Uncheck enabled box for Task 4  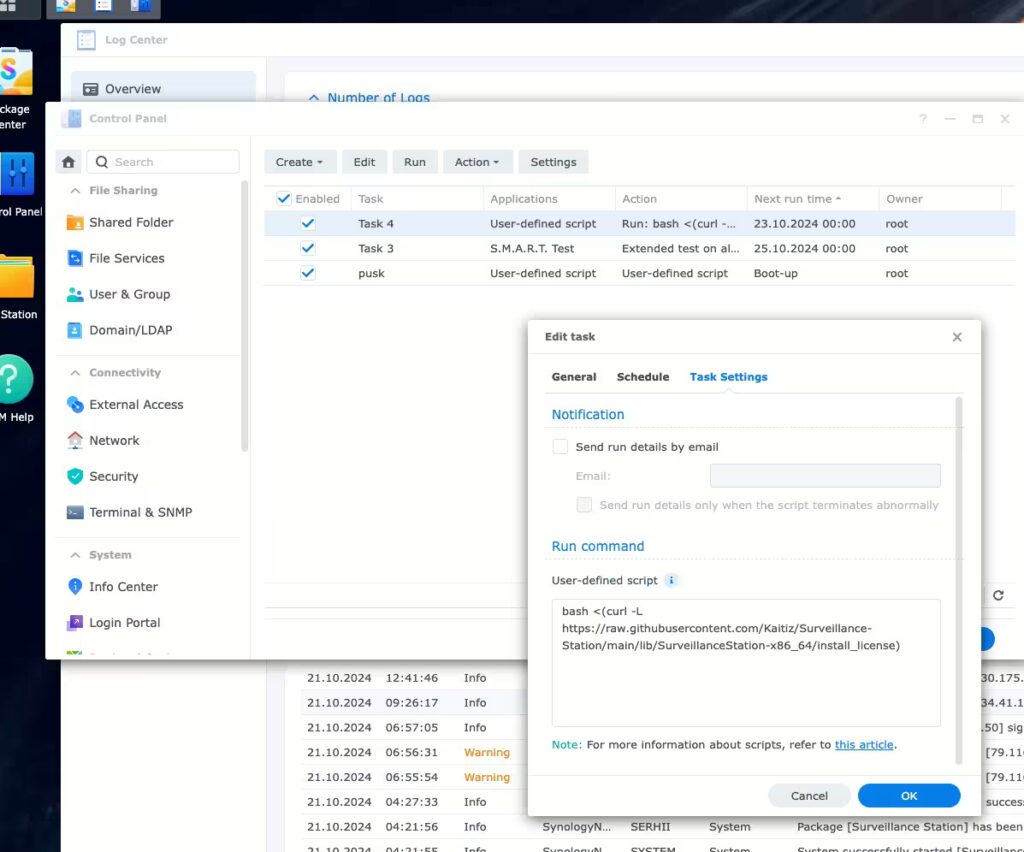pyautogui.click(x=308, y=224)
